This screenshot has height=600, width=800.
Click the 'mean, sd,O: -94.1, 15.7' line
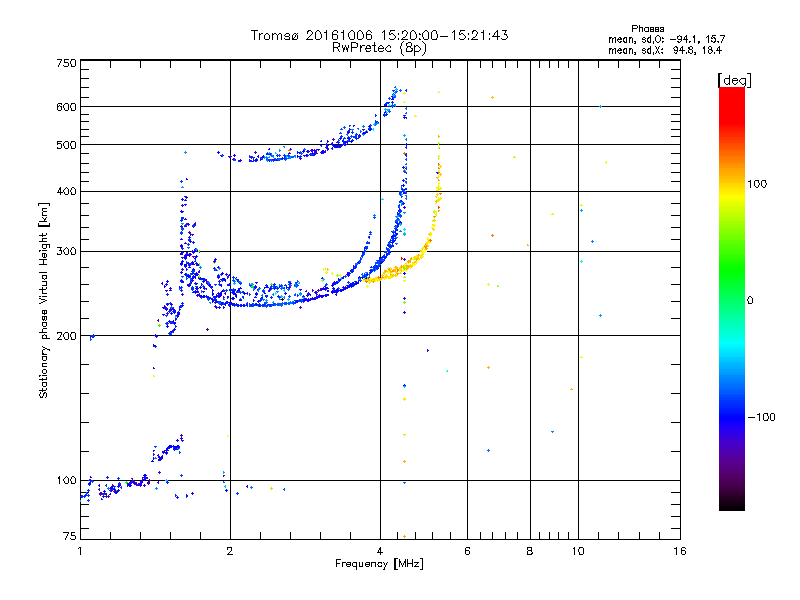click(666, 39)
